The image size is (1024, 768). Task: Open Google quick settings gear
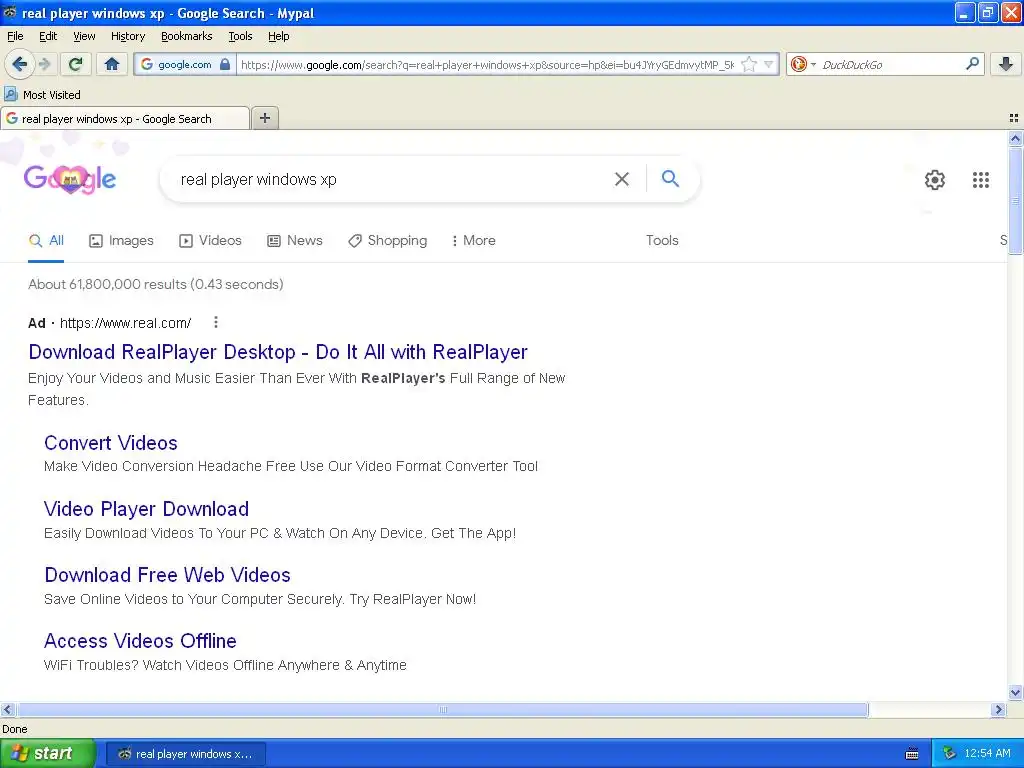tap(935, 180)
